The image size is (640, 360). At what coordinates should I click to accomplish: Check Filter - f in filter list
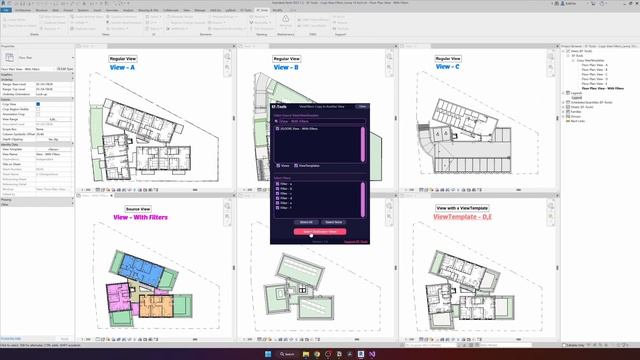[x=278, y=208]
